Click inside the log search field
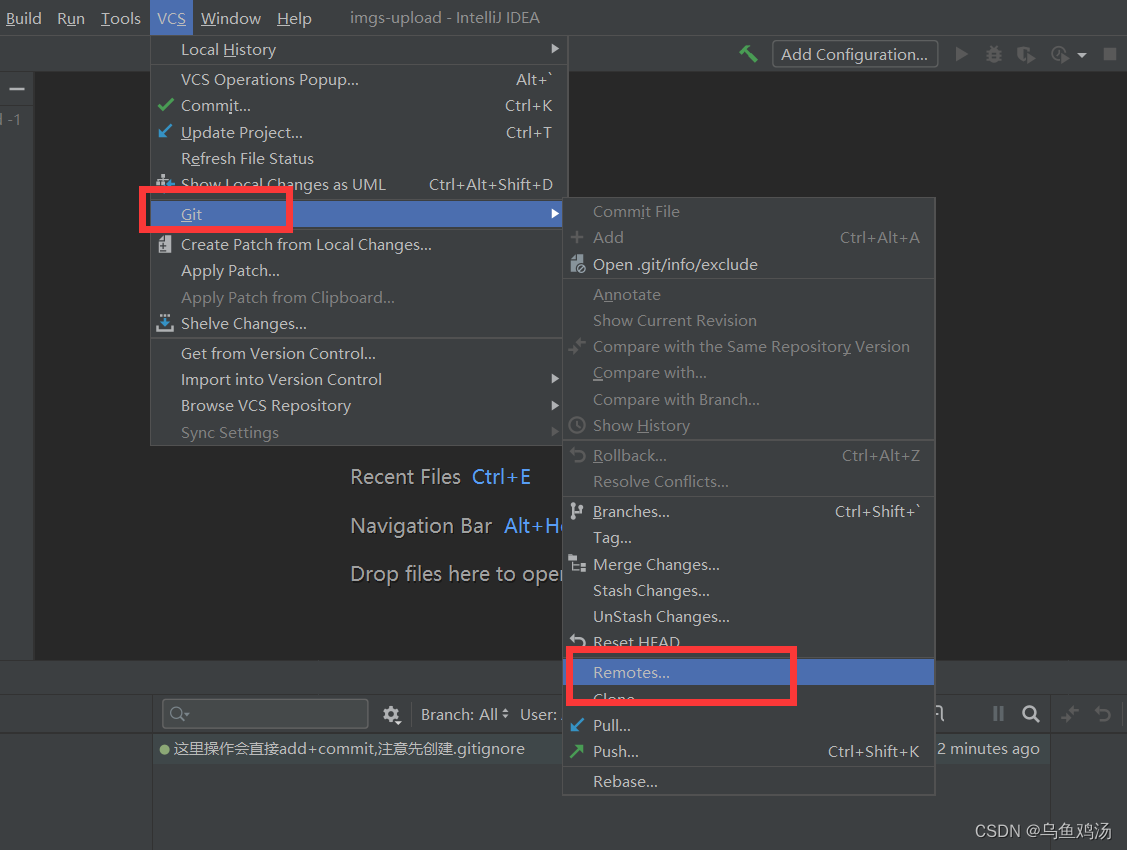 tap(265, 714)
